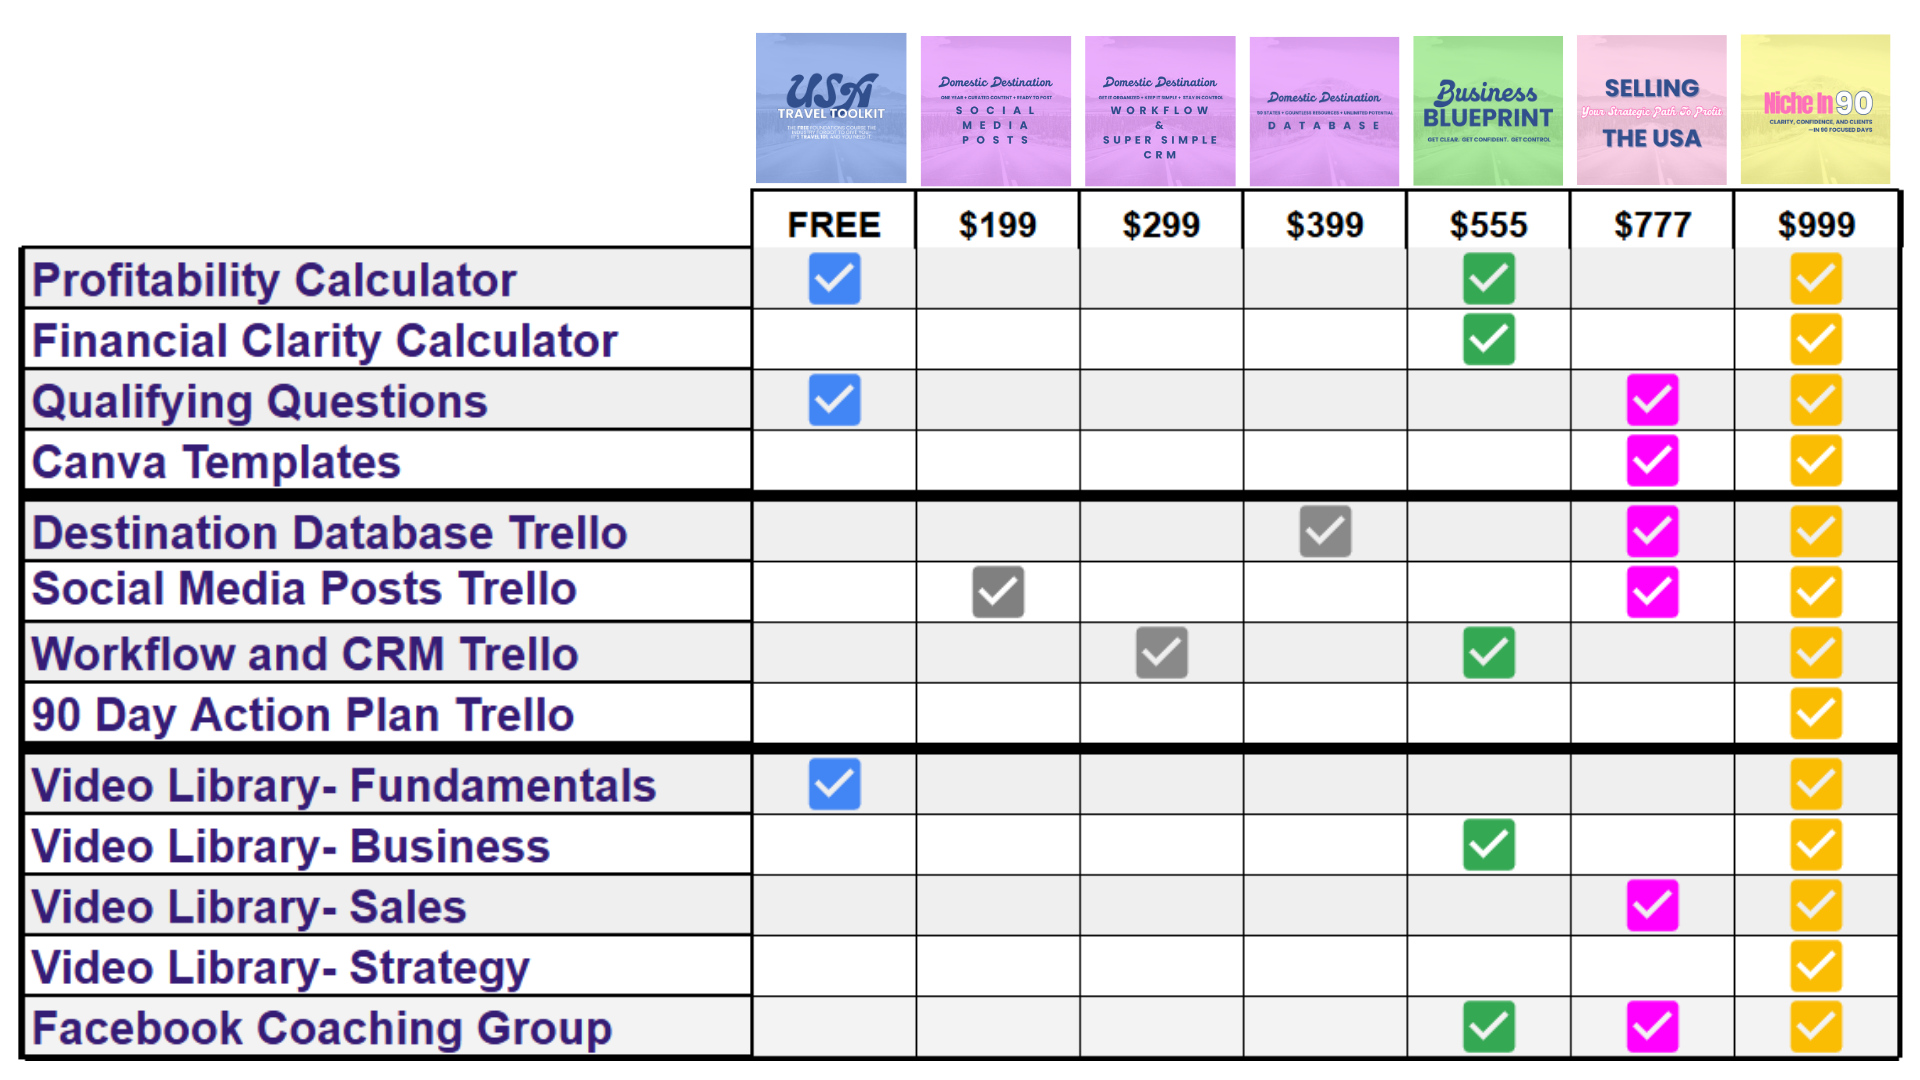Open the Business Blueprint product image
The height and width of the screenshot is (1080, 1920).
pyautogui.click(x=1488, y=110)
